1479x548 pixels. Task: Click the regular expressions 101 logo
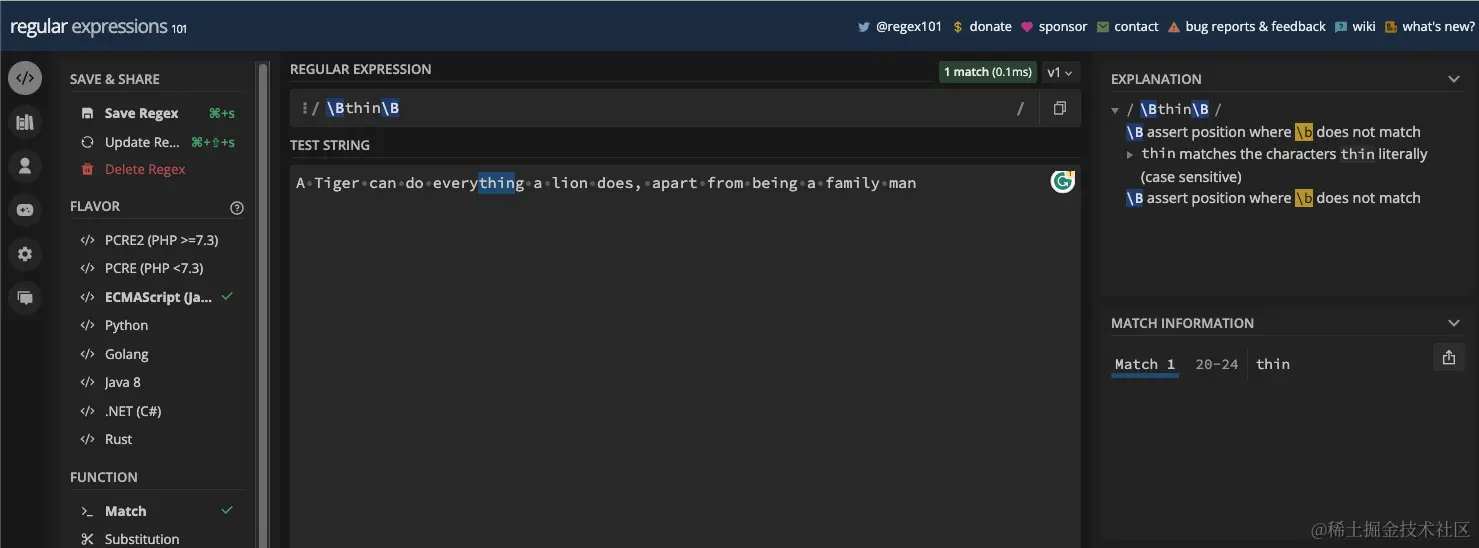point(98,27)
